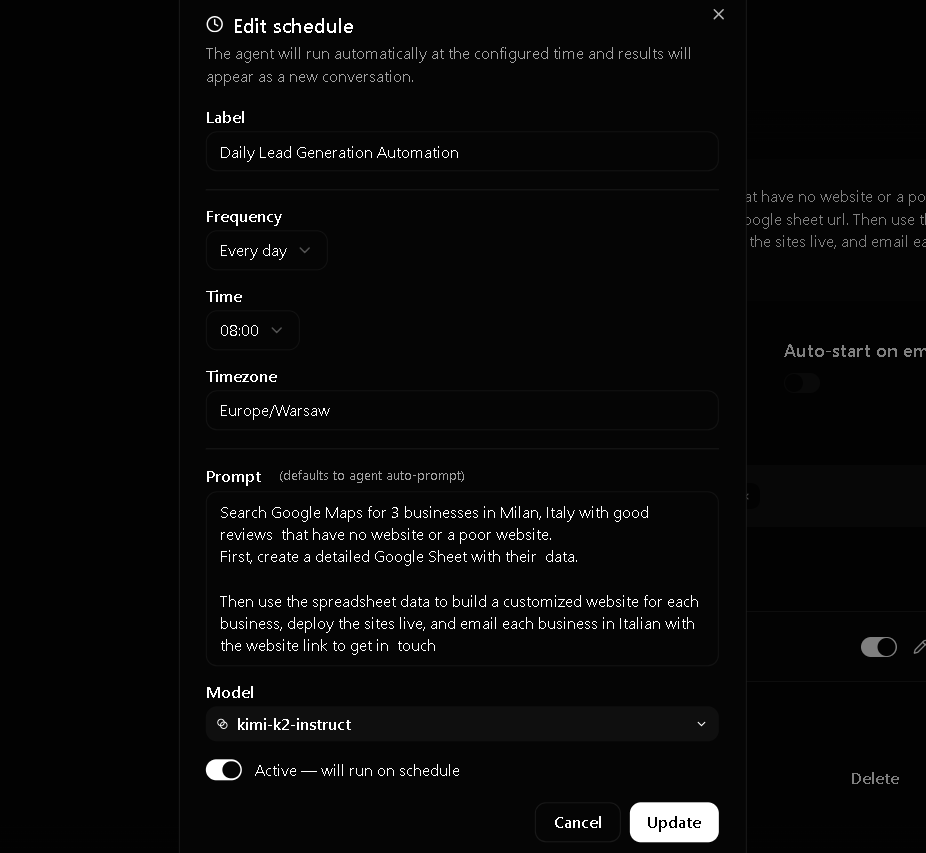Click the pencil edit icon on right

[x=920, y=647]
